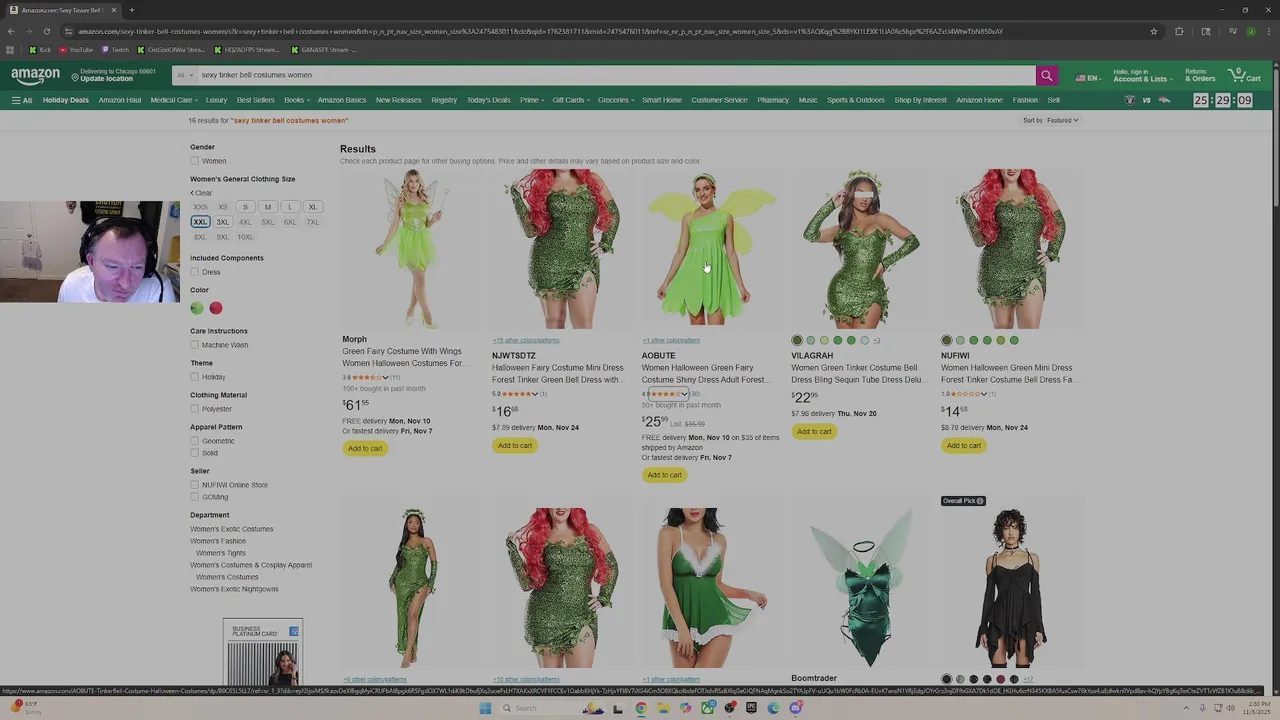The image size is (1280, 720).
Task: Open the Kick bookmark
Action: point(40,49)
